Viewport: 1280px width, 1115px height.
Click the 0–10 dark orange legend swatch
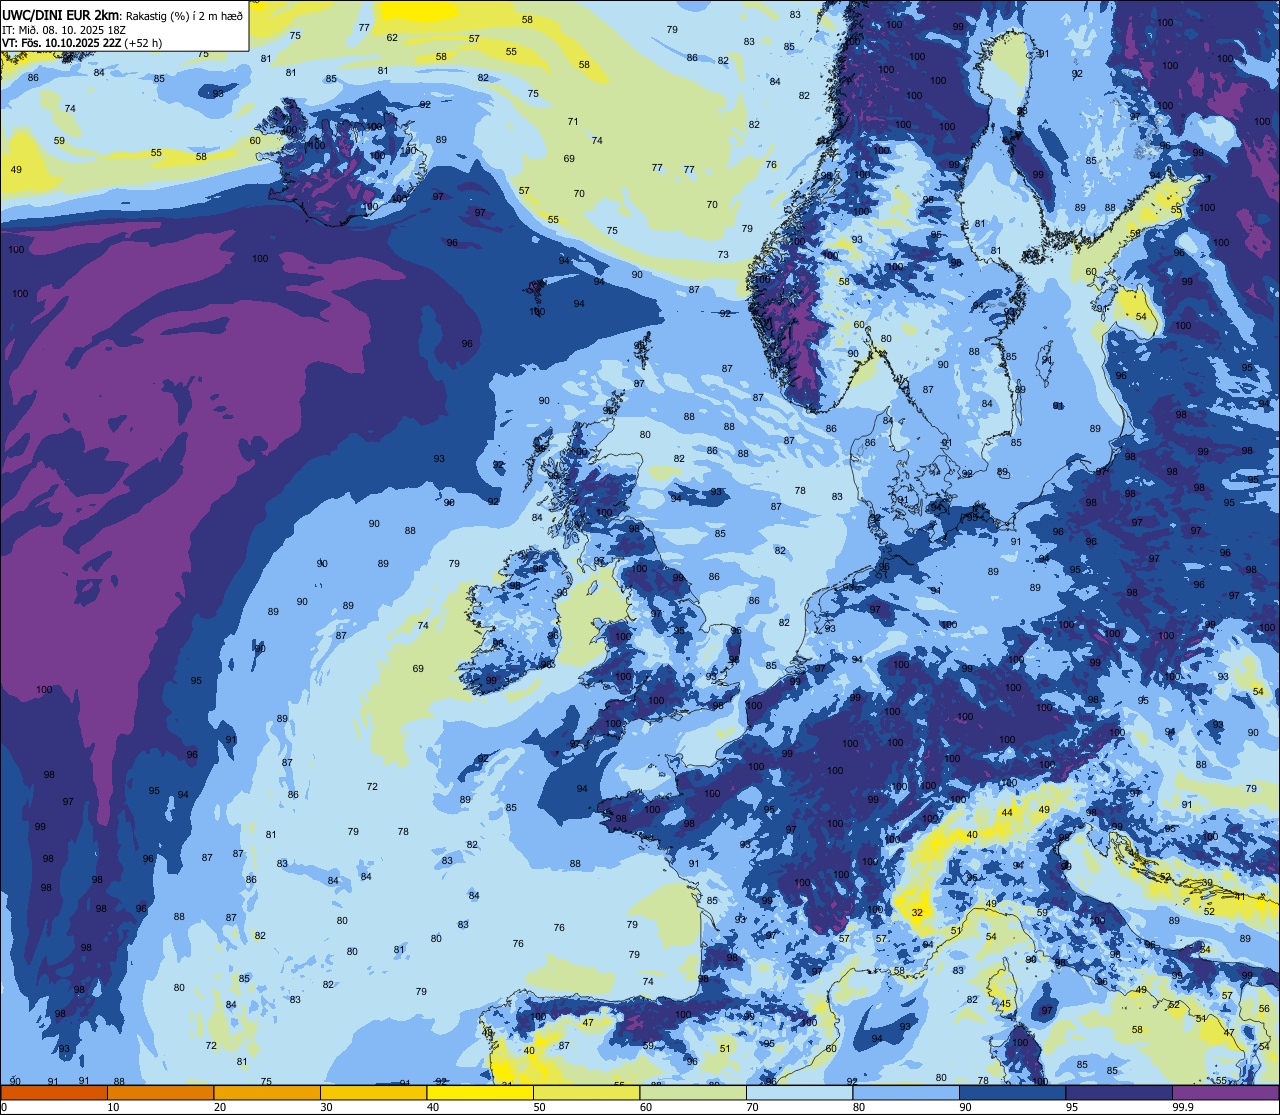tap(54, 1092)
